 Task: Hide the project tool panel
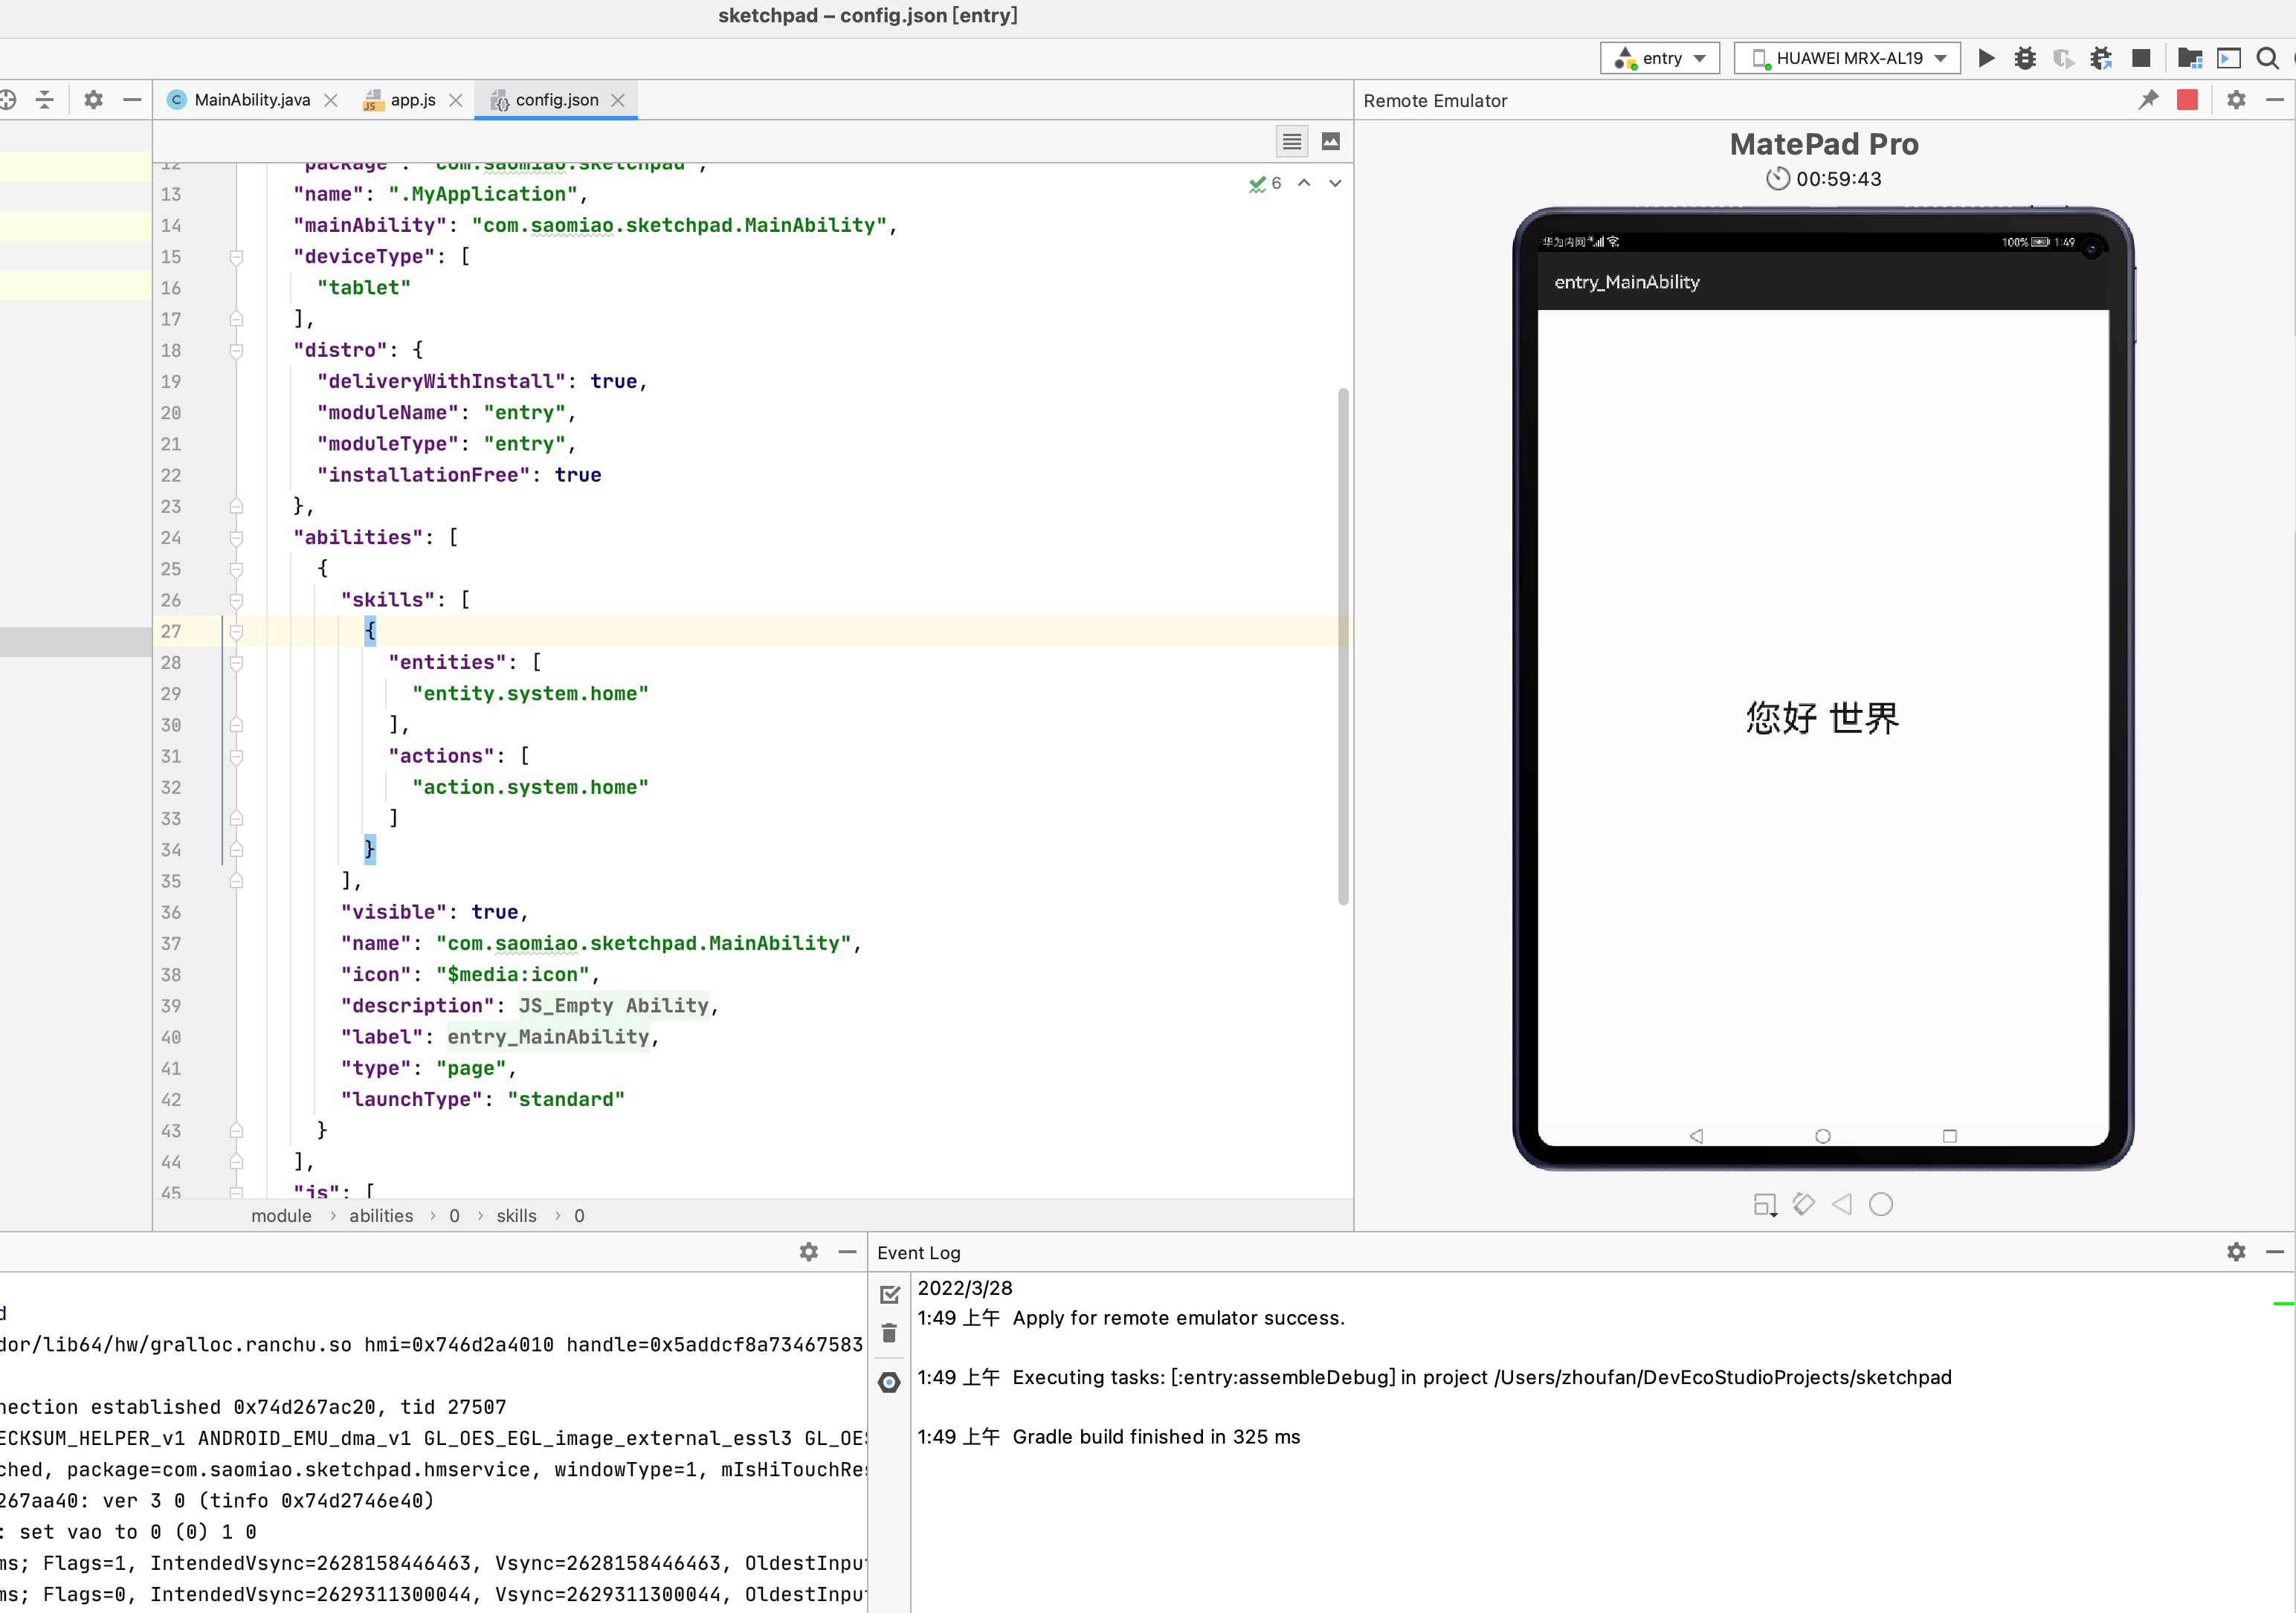(x=131, y=99)
